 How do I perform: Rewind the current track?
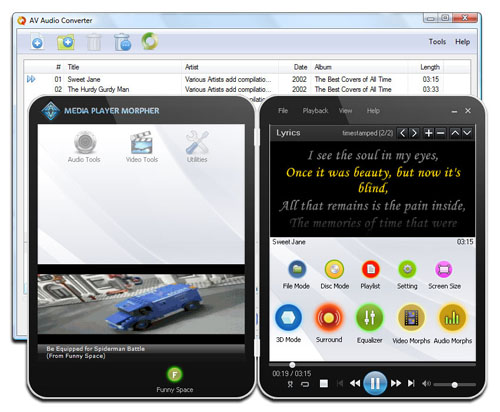pos(355,384)
